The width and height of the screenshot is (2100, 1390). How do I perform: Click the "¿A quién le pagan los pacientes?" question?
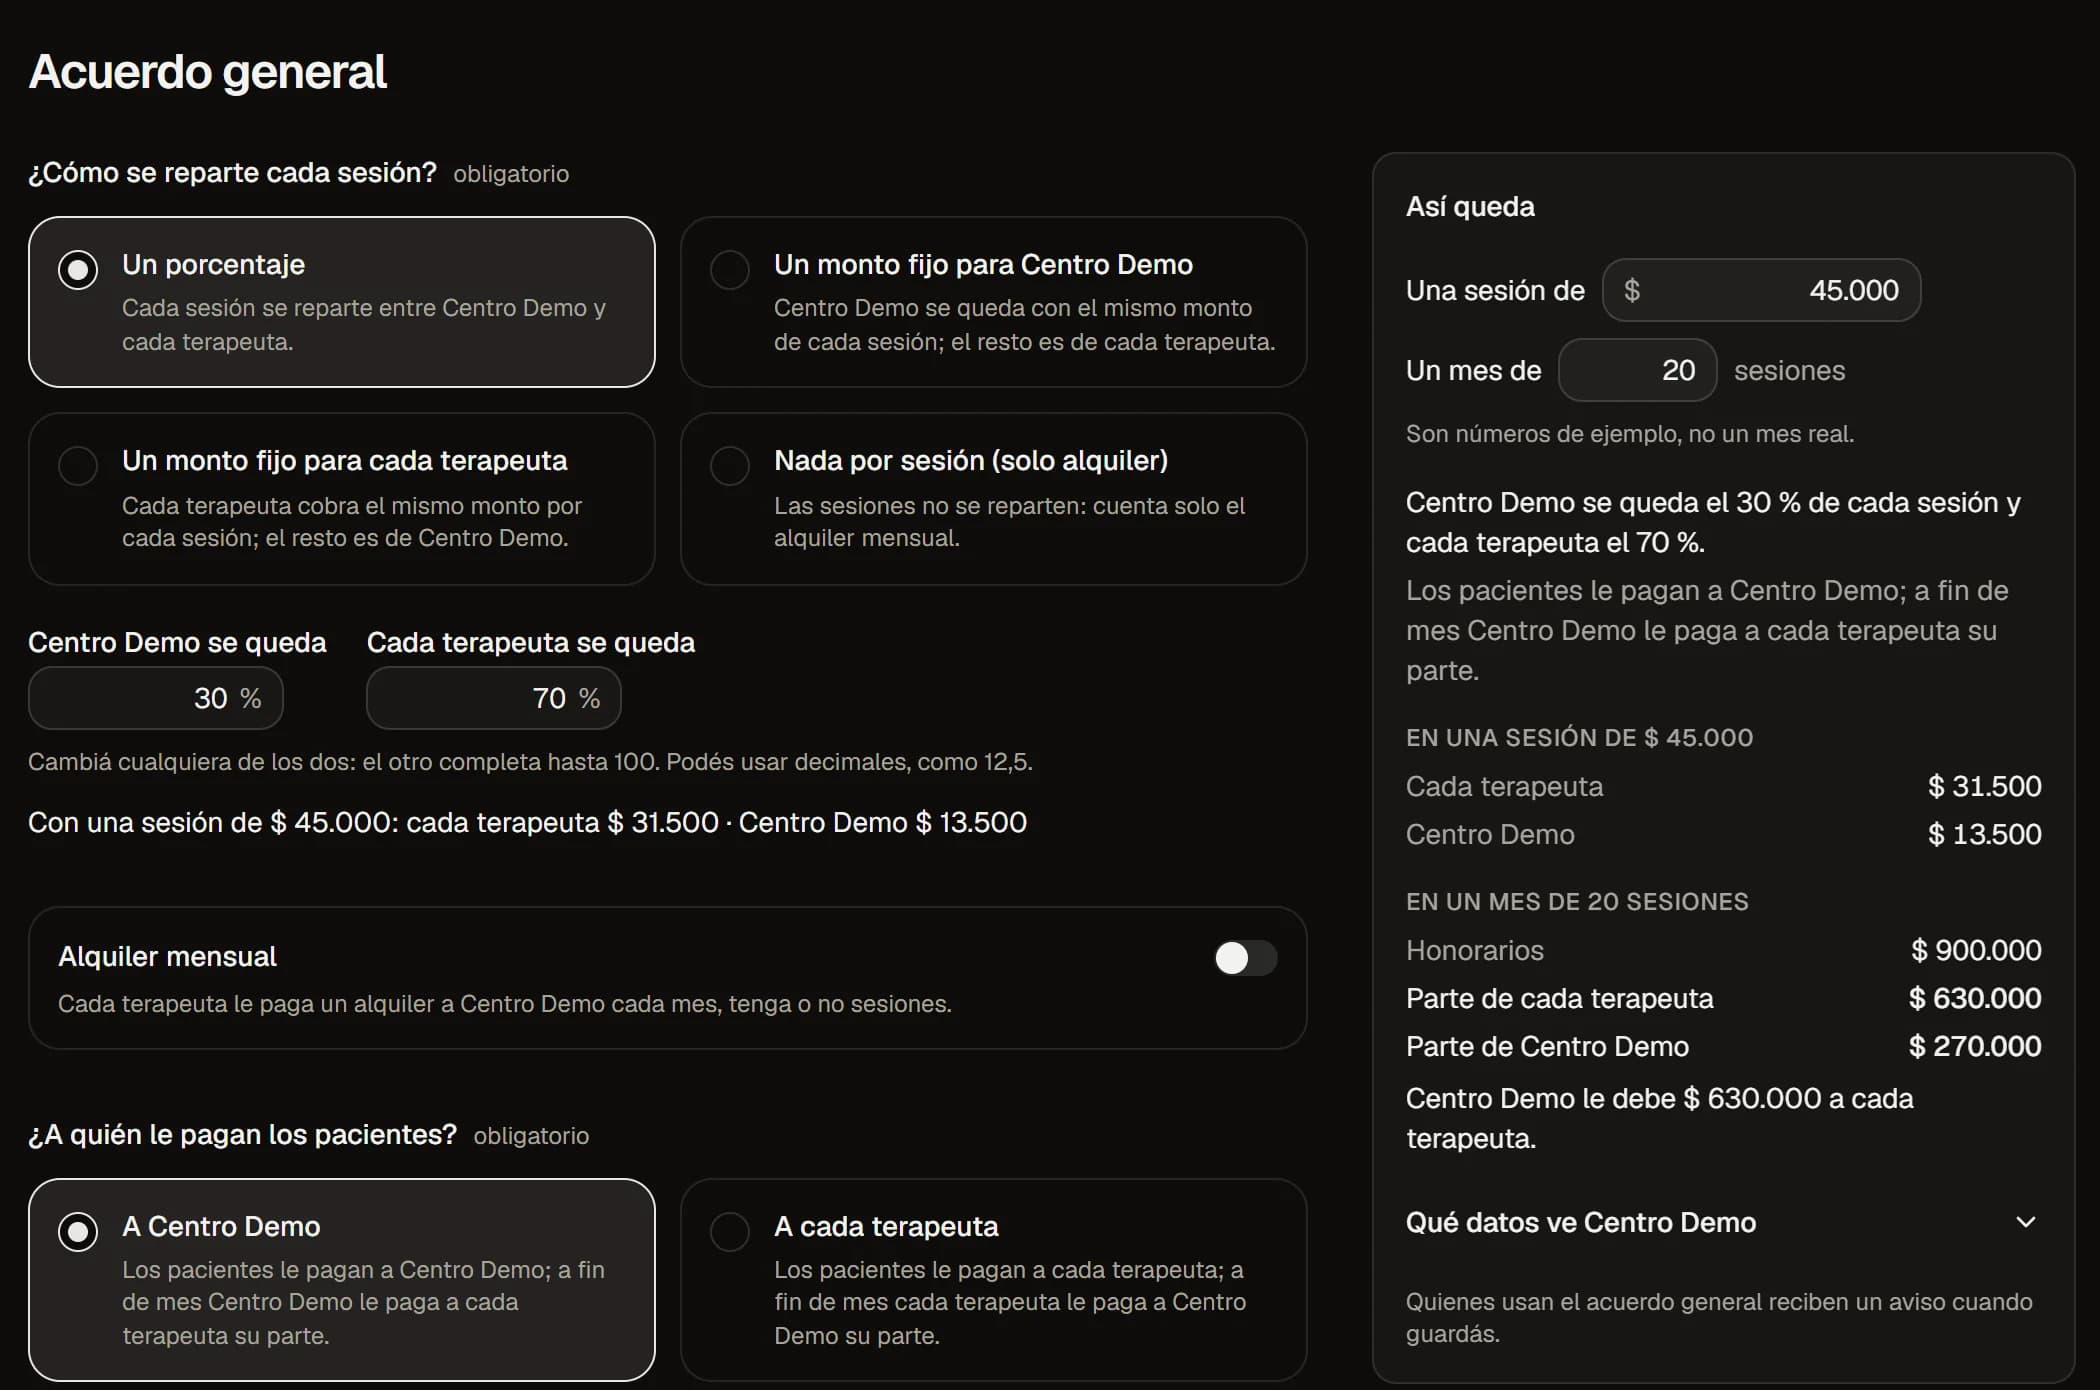click(x=242, y=1134)
